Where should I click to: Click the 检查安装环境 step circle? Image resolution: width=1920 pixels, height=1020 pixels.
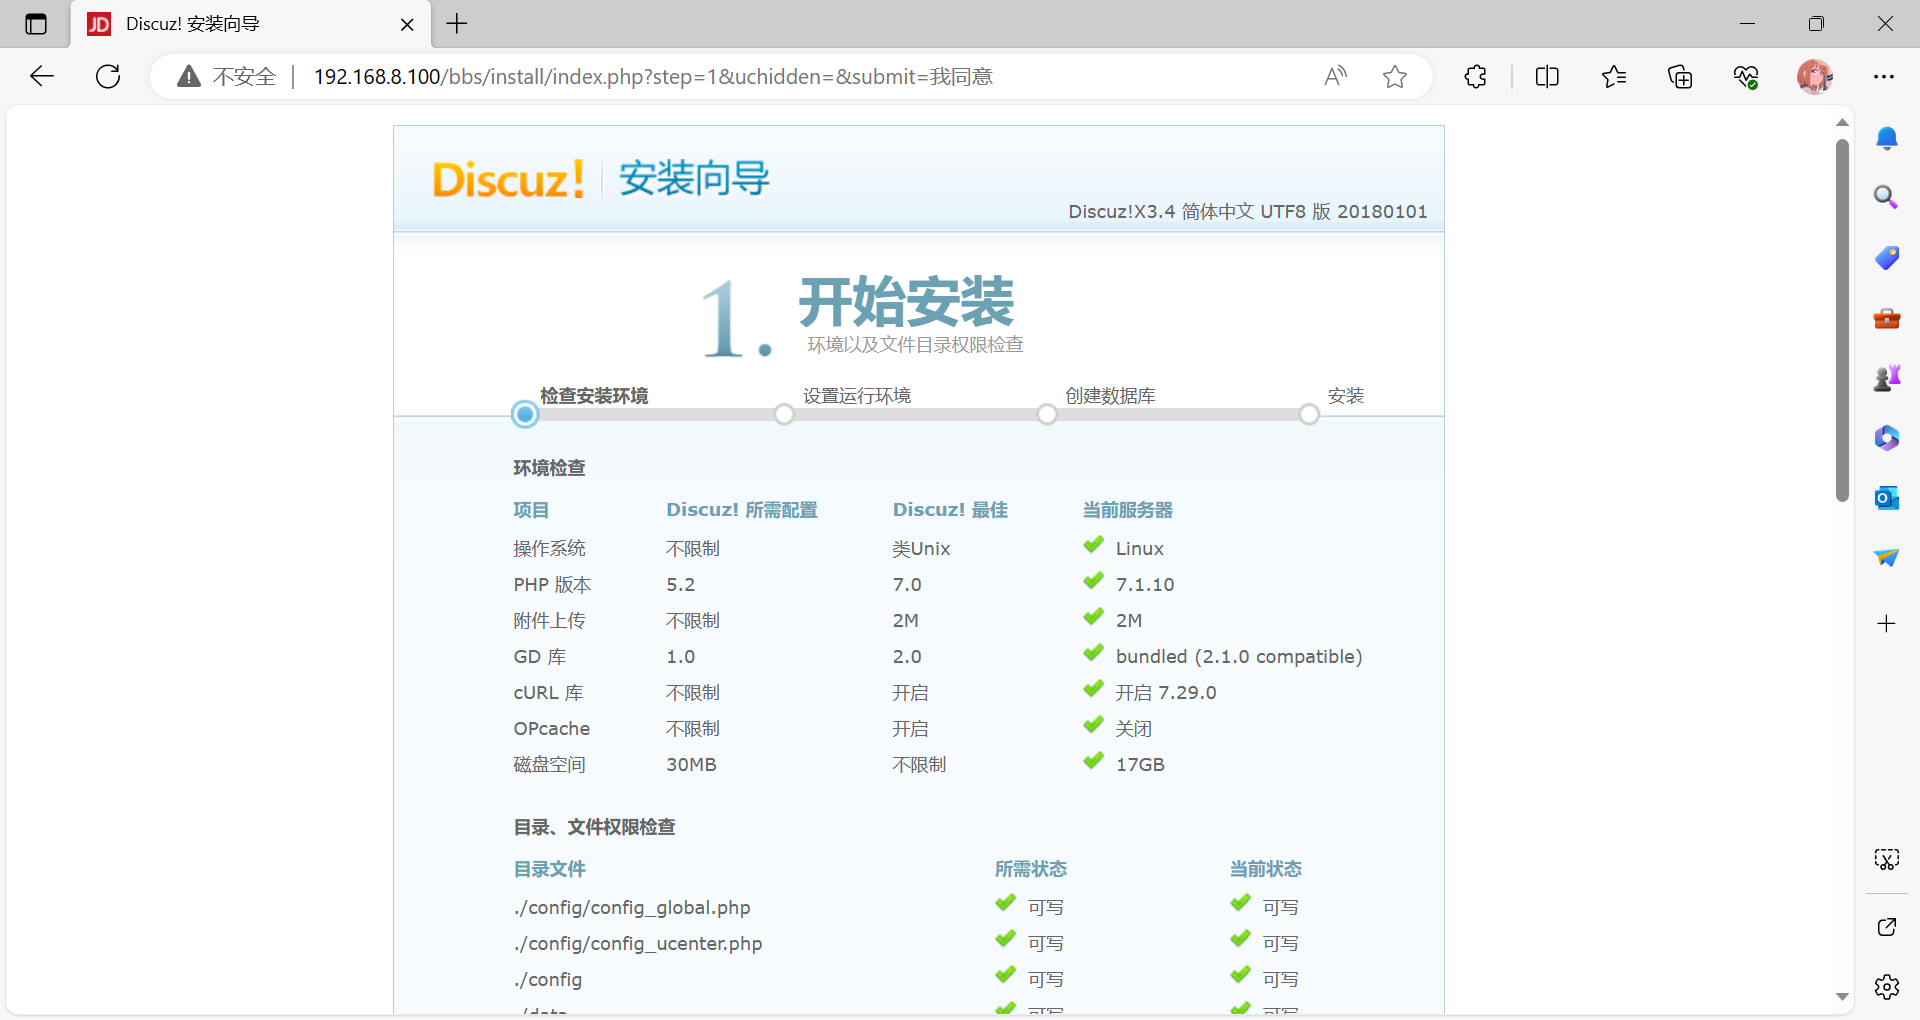[525, 414]
